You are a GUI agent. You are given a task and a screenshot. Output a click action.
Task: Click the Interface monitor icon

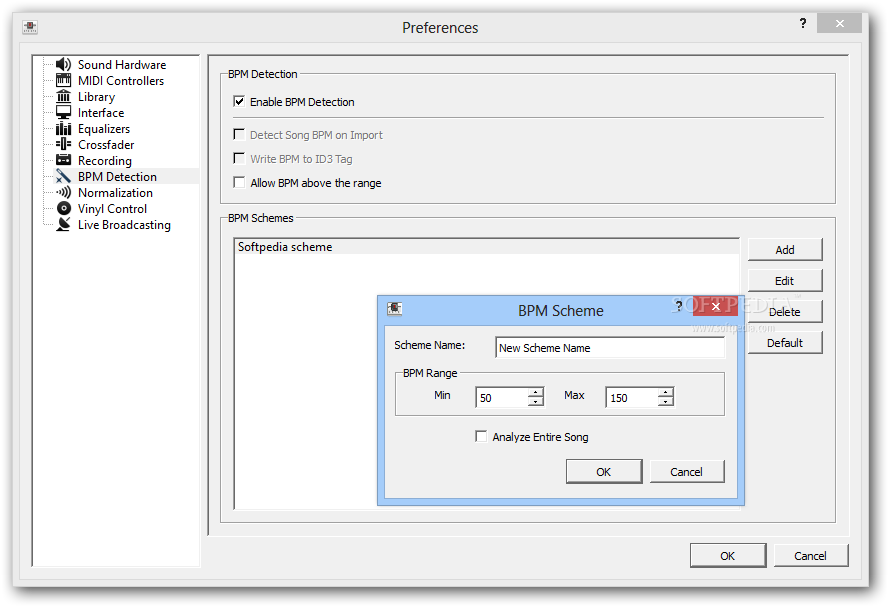(64, 112)
